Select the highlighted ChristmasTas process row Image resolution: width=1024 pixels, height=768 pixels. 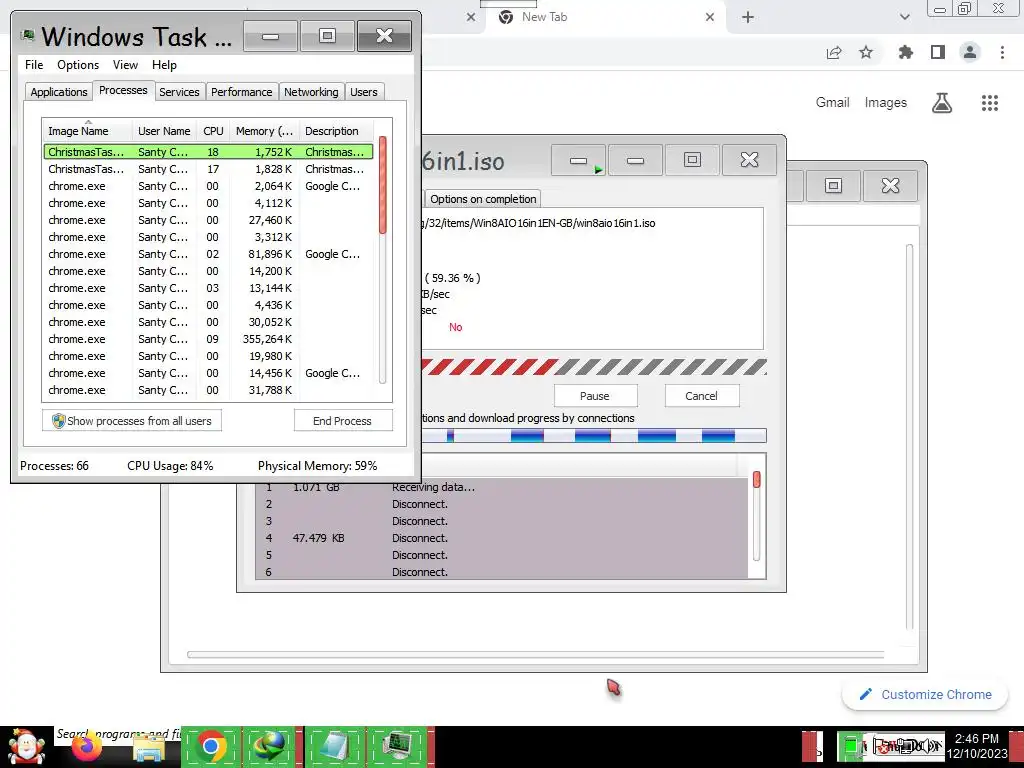point(208,152)
